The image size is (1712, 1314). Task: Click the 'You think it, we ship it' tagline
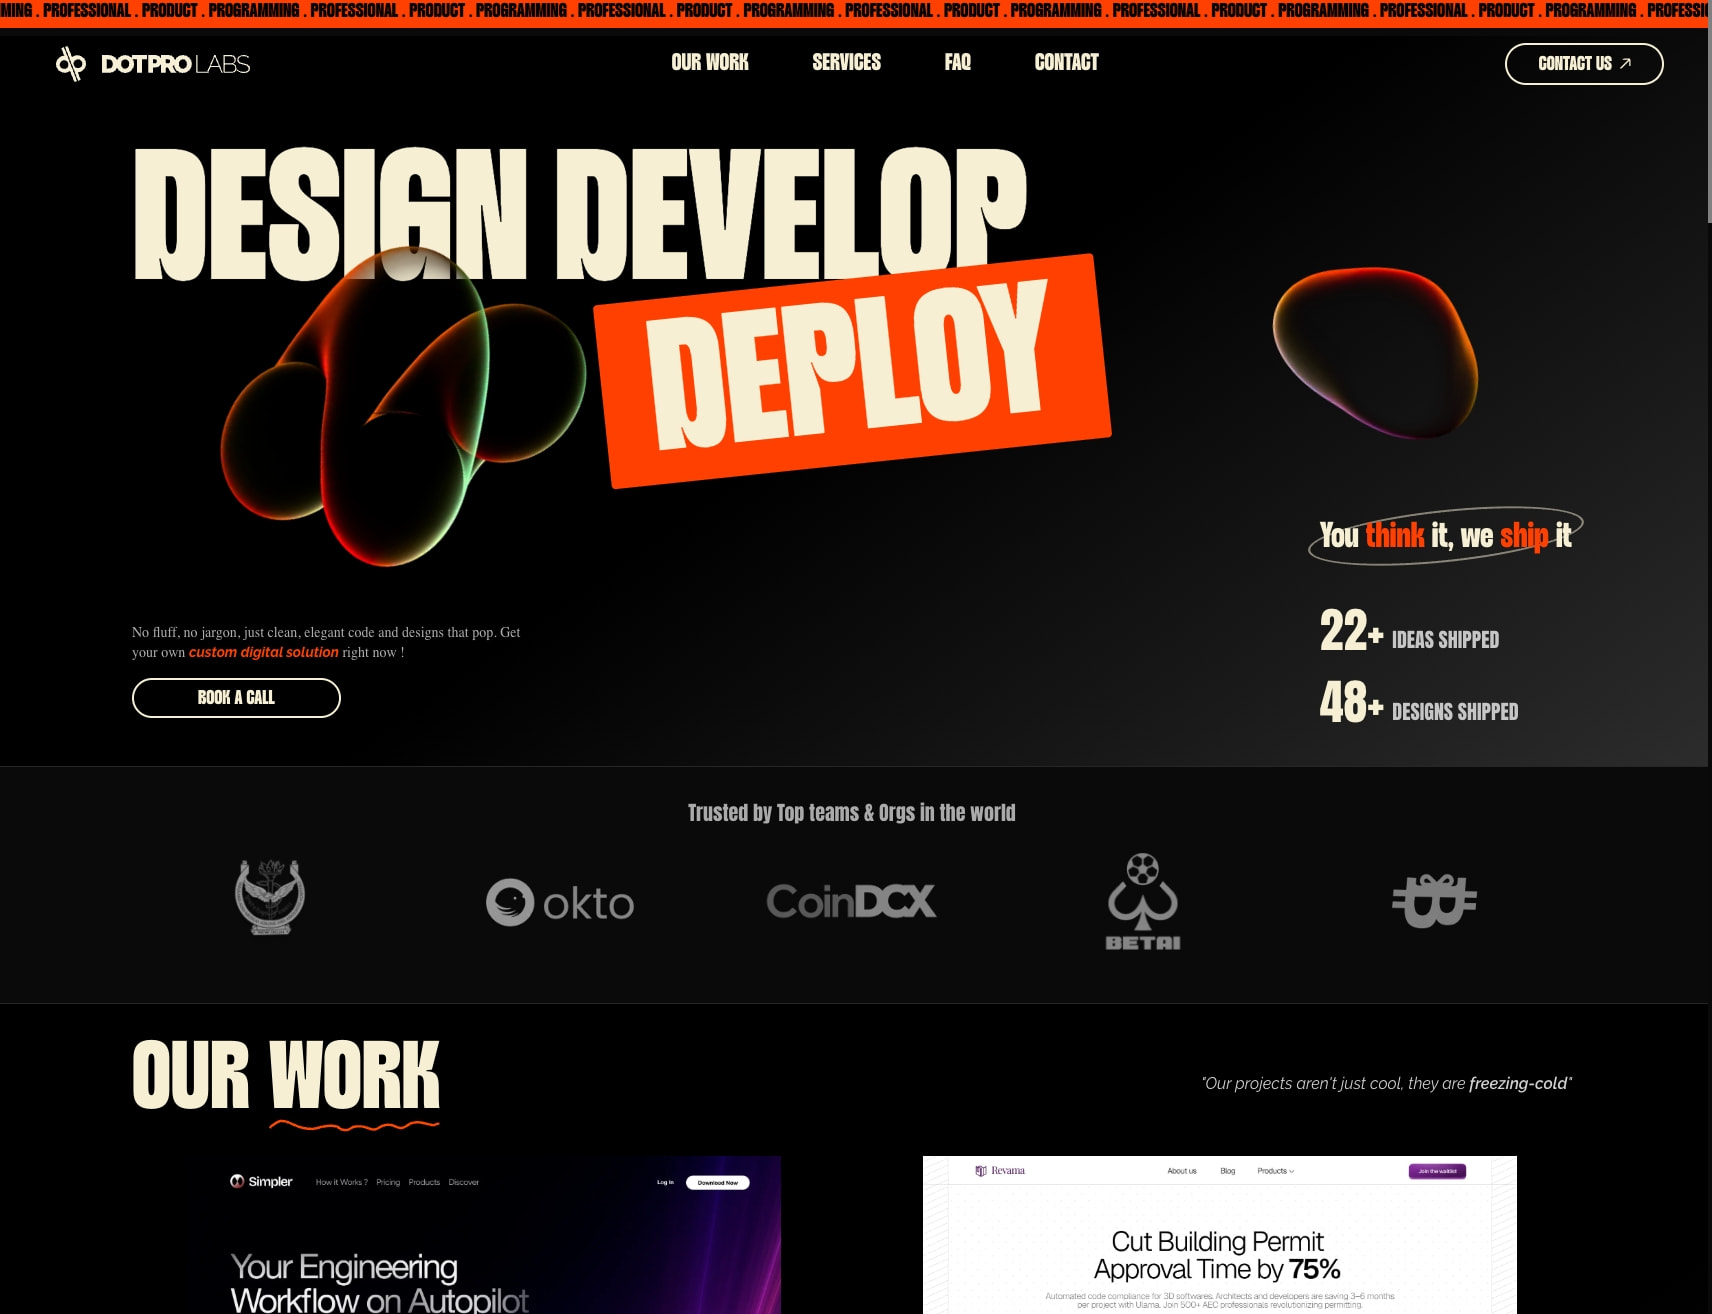pos(1445,536)
